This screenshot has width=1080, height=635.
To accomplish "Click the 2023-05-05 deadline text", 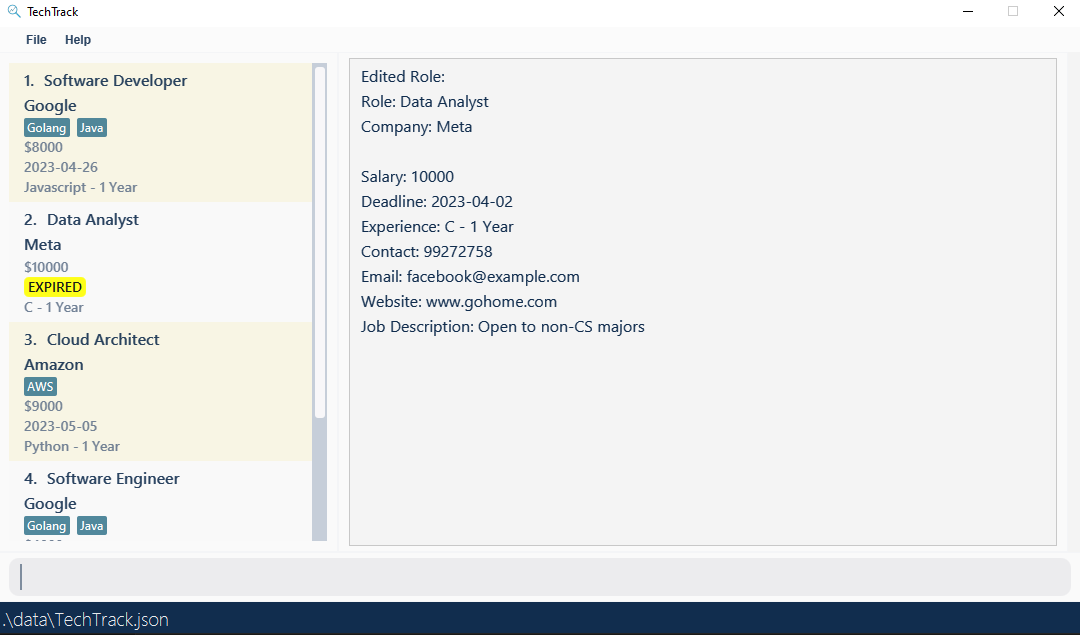I will (61, 426).
